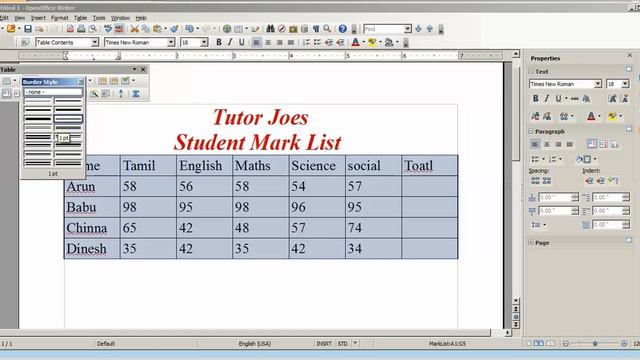Click the OpenOffice Help question icon
The width and height of the screenshot is (640, 360).
342,29
